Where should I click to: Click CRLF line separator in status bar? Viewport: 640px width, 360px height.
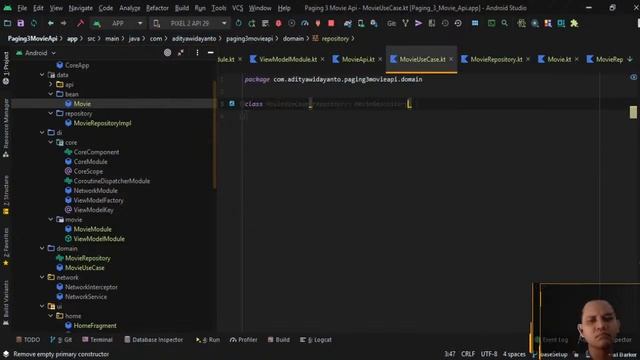(x=468, y=354)
